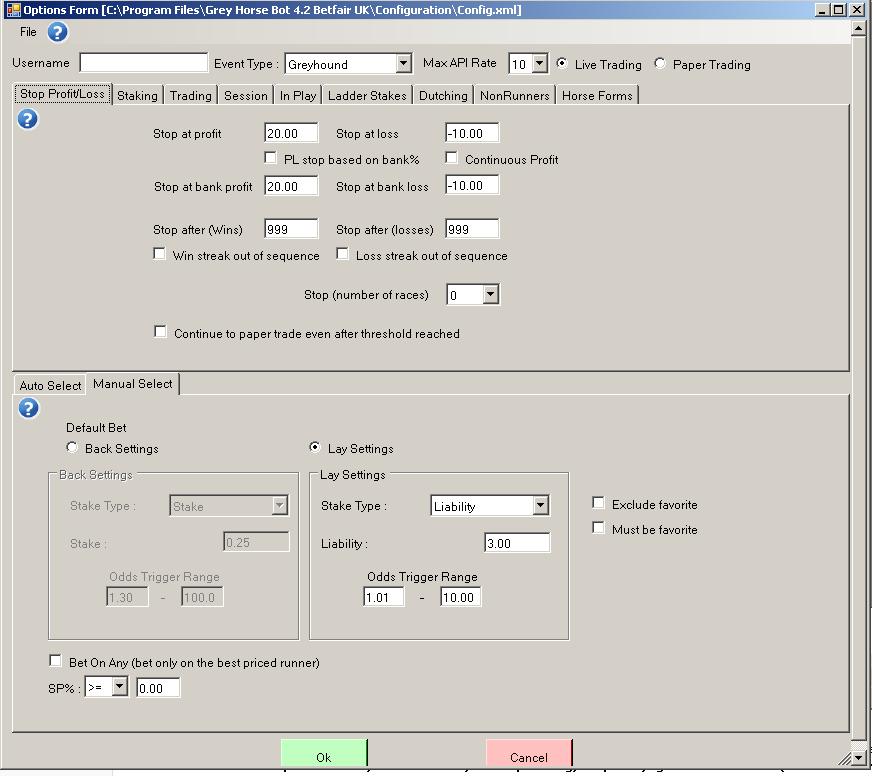
Task: Edit the Stop after (Wins) field
Action: pyautogui.click(x=291, y=229)
